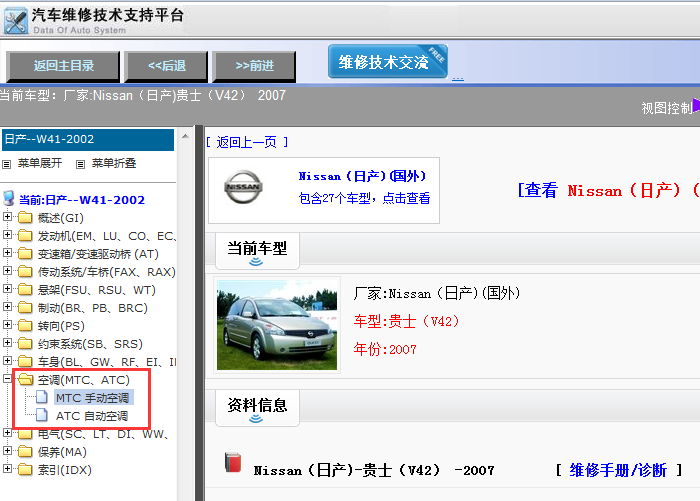700x501 pixels.
Task: Expand the 制动(BR、PB、BRC) node
Action: tap(7, 307)
